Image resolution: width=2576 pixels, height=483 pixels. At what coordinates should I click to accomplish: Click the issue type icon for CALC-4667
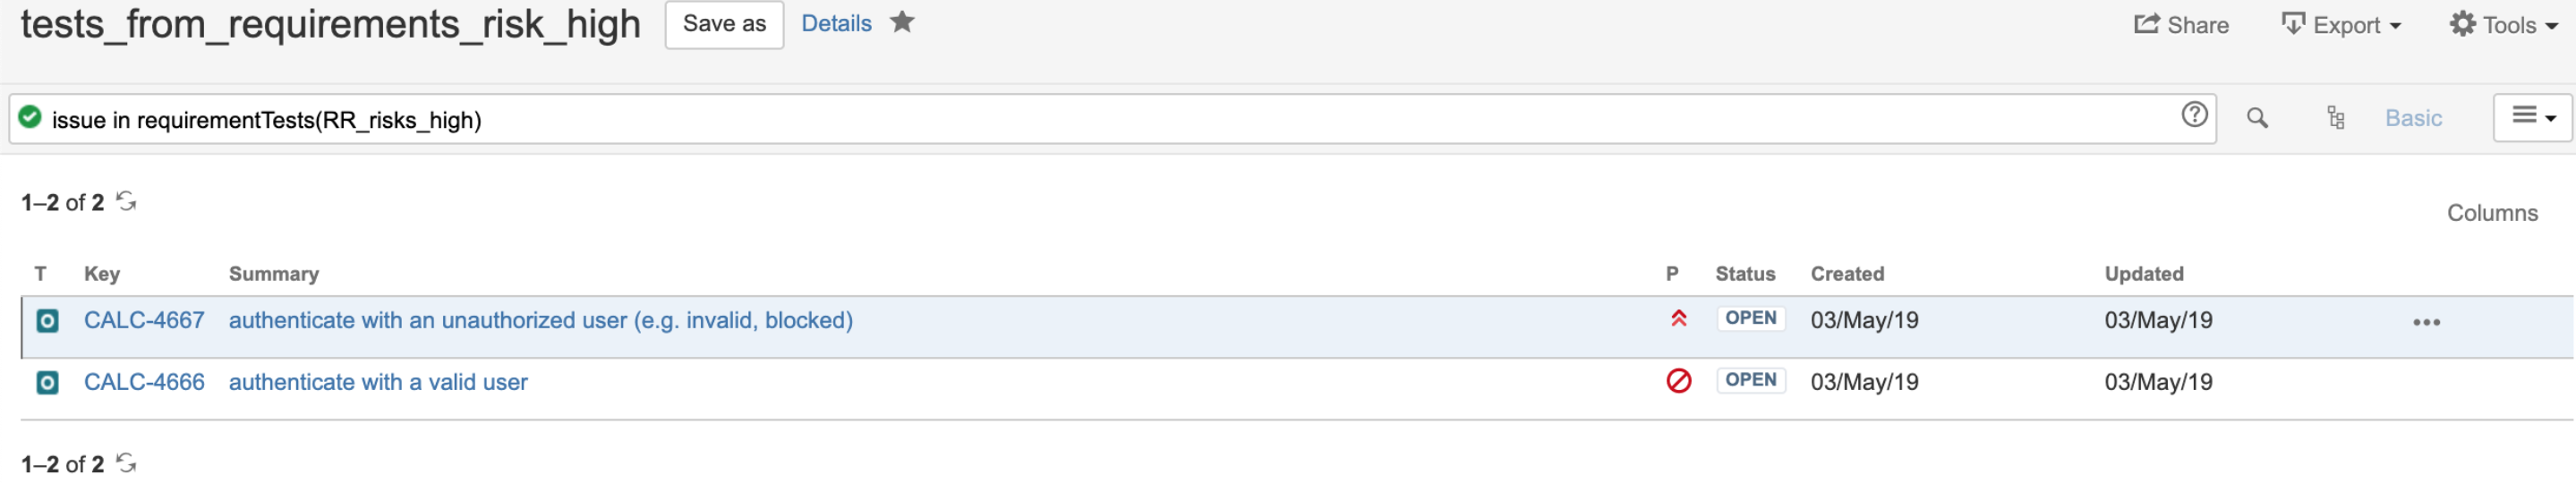pos(47,321)
